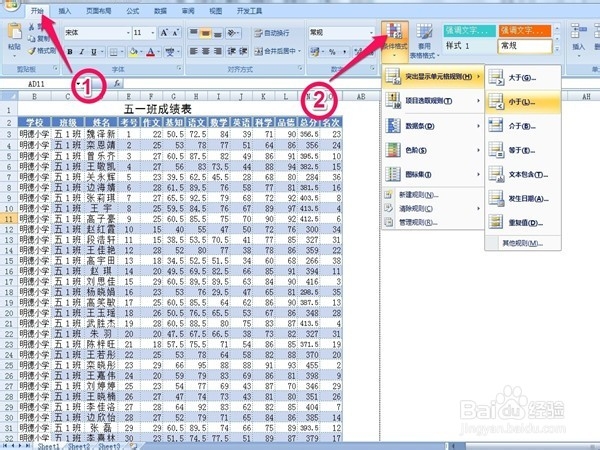This screenshot has width=600, height=450.
Task: Expand the 色阶 submenu
Action: pos(433,150)
